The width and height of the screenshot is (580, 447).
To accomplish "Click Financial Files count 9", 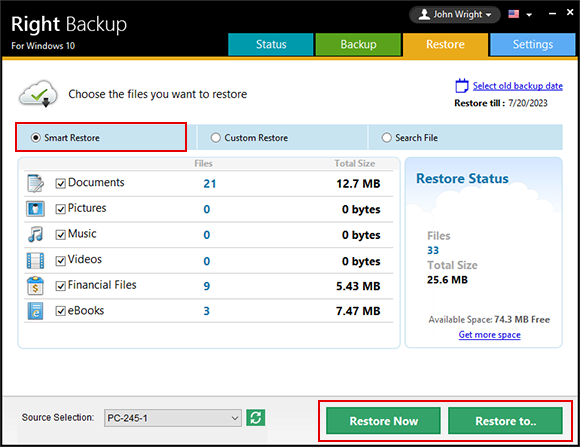I will point(206,286).
